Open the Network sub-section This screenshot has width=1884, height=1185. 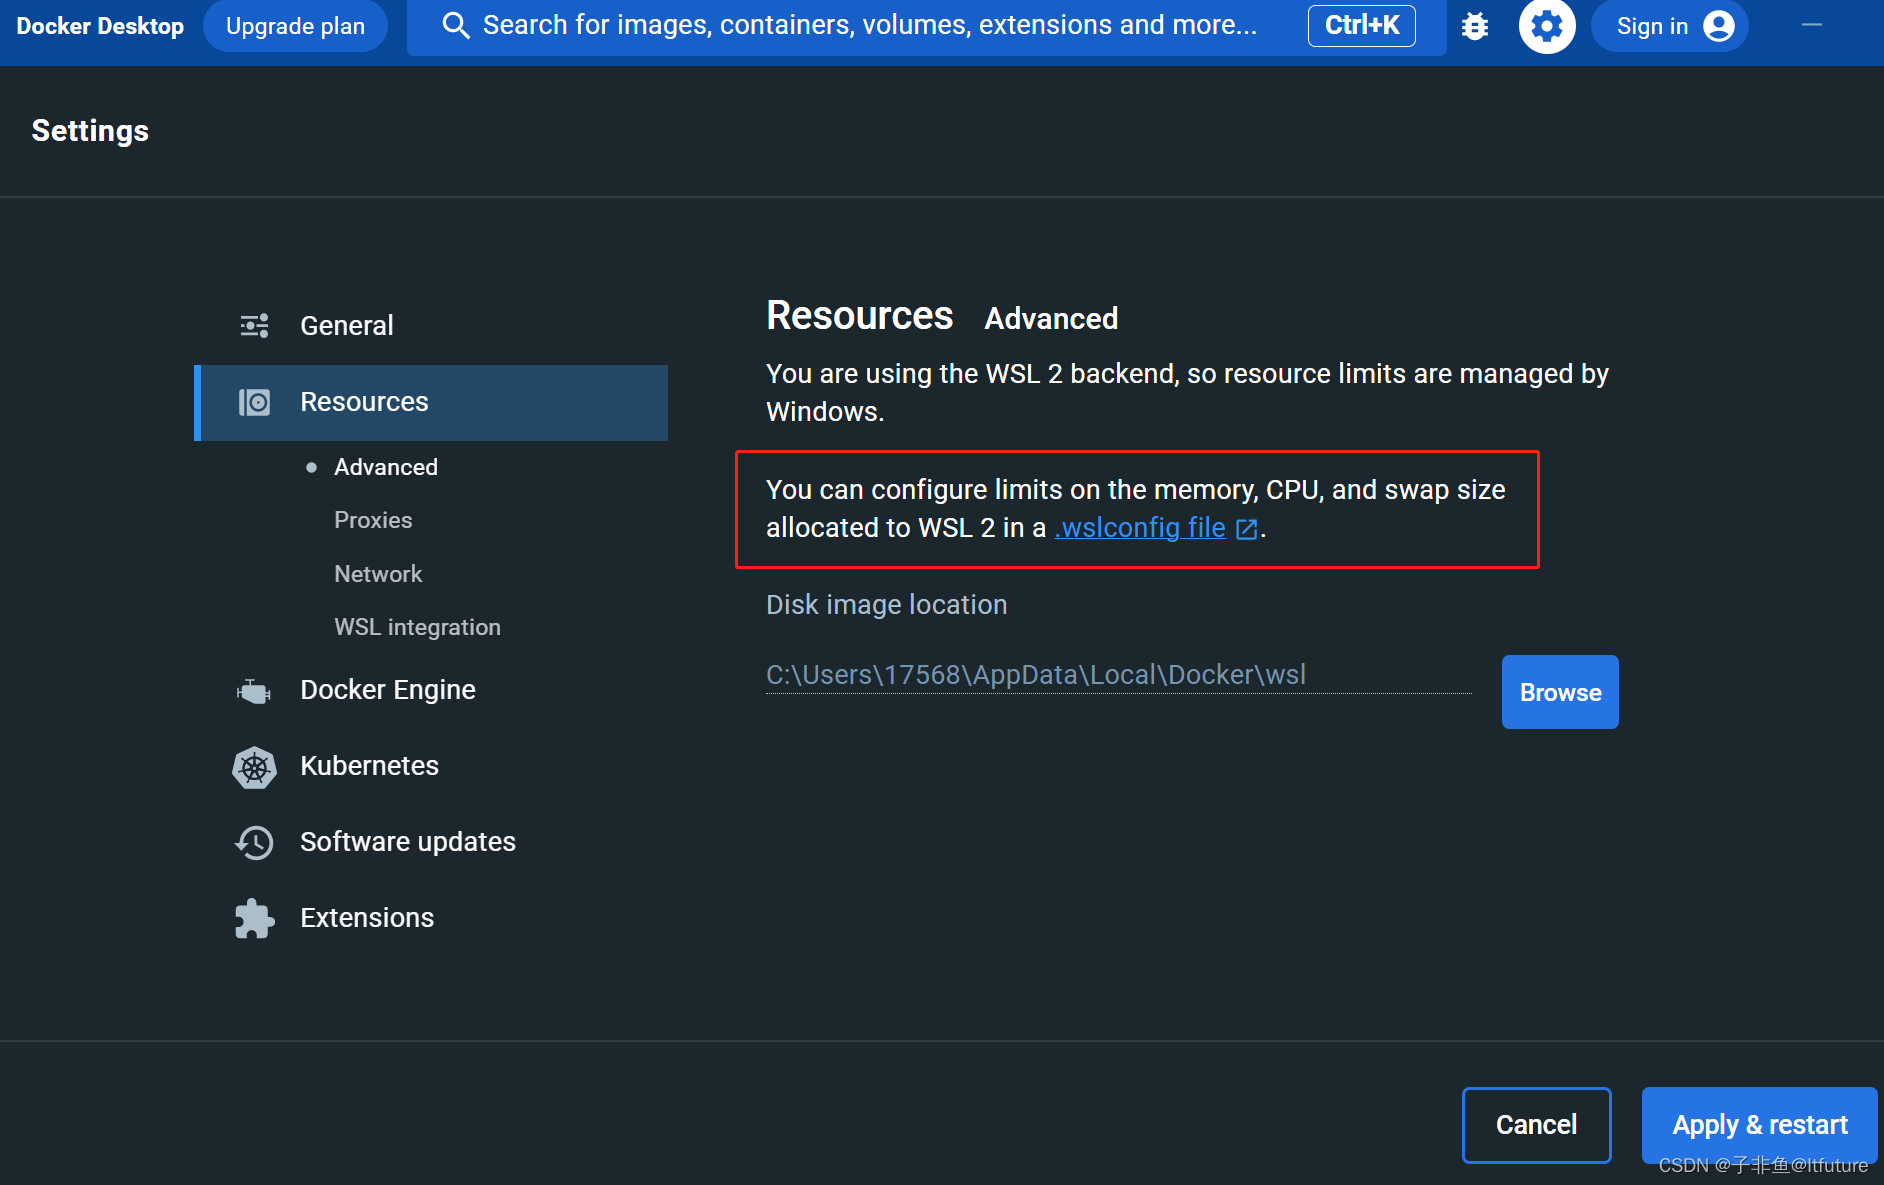tap(378, 574)
